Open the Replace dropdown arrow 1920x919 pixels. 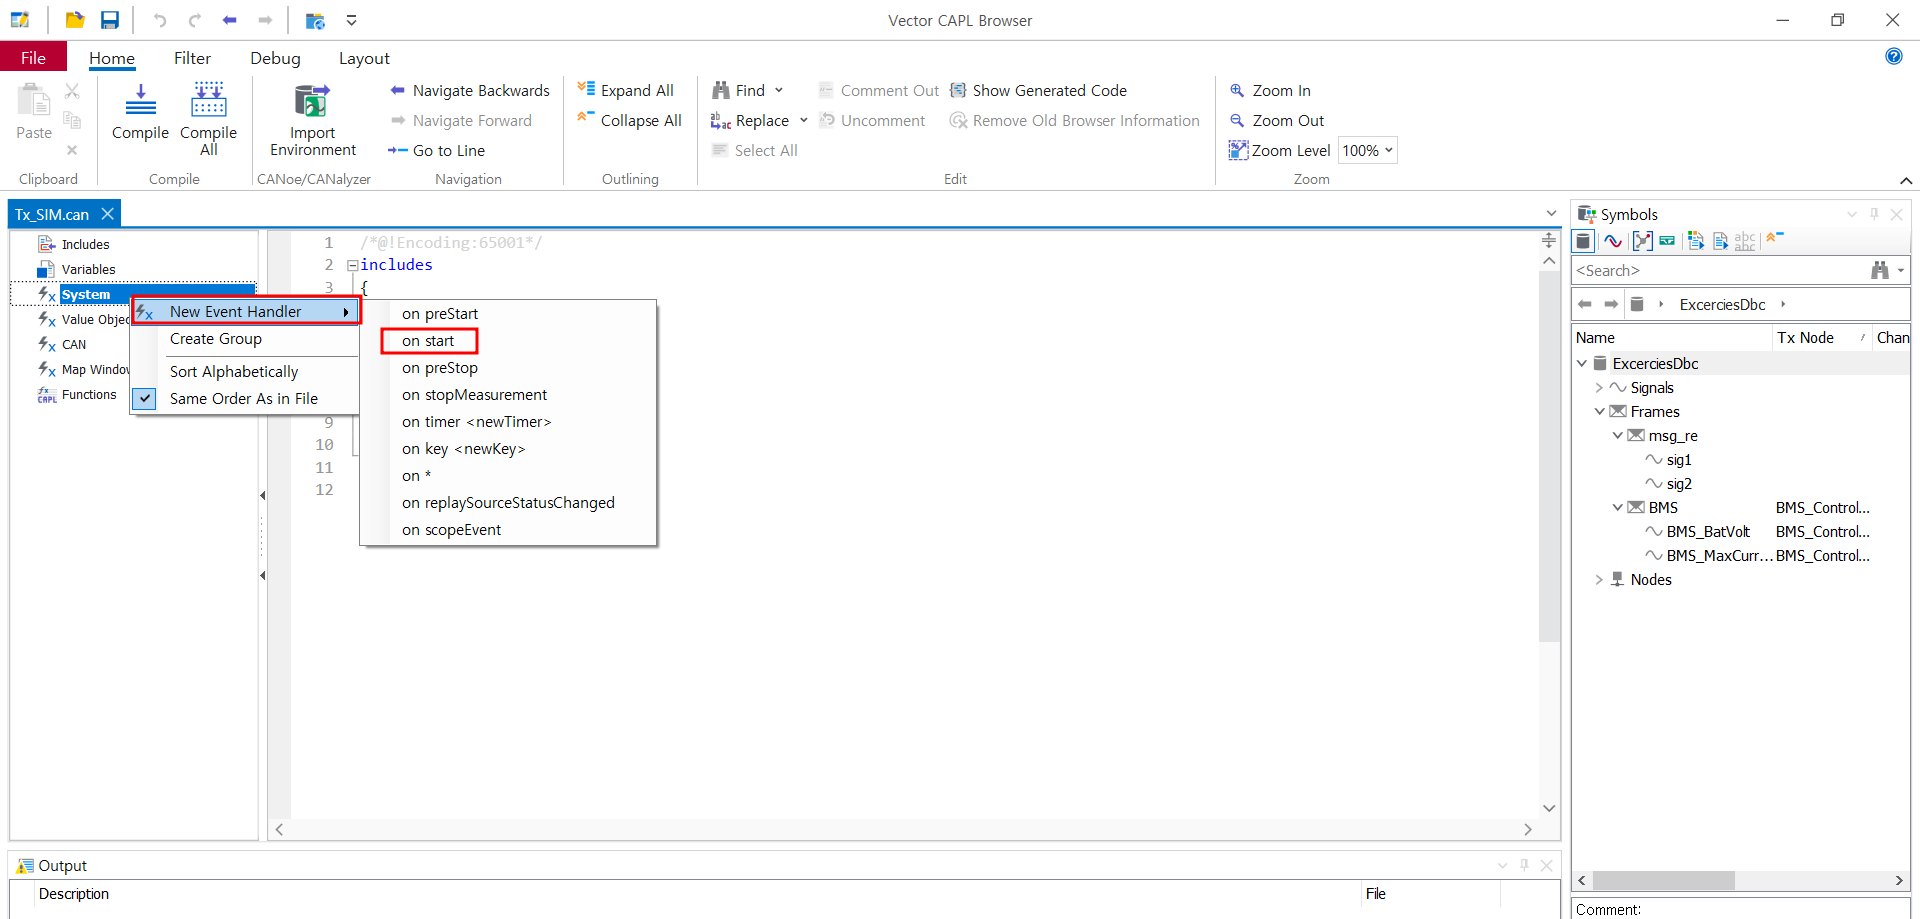coord(803,120)
